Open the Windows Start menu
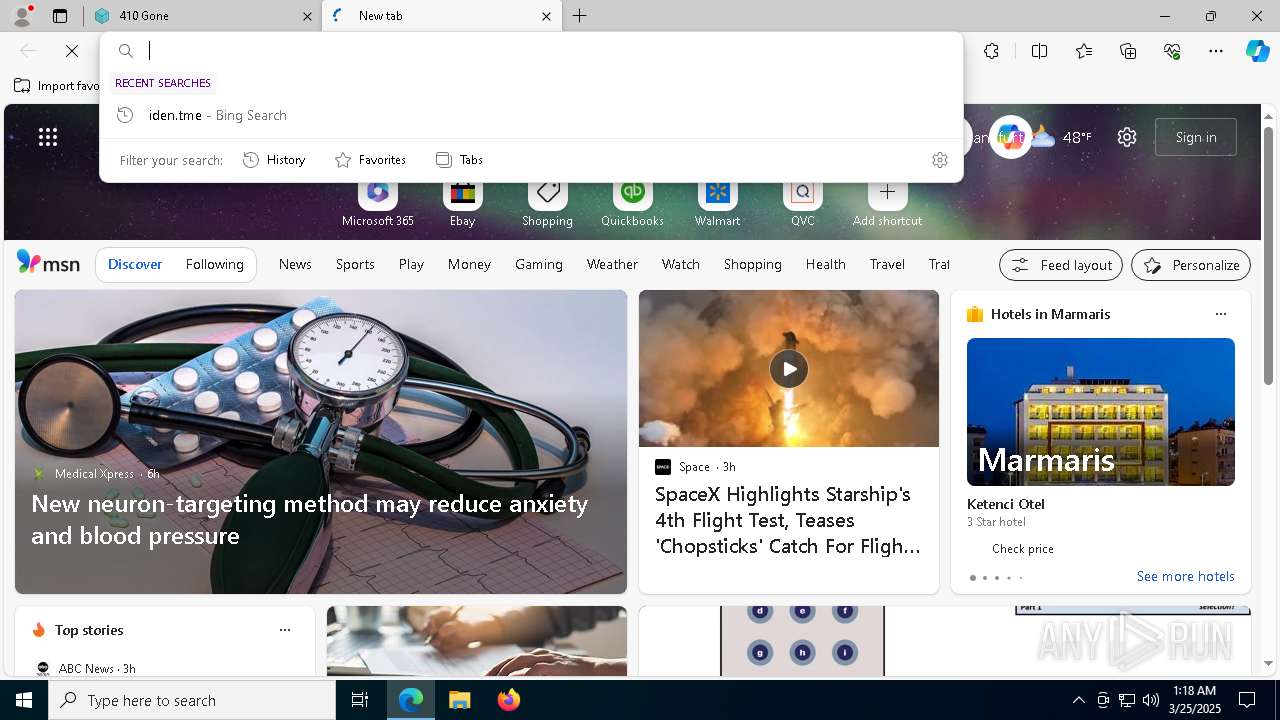Screen dimensions: 1280x720 pos(24,700)
